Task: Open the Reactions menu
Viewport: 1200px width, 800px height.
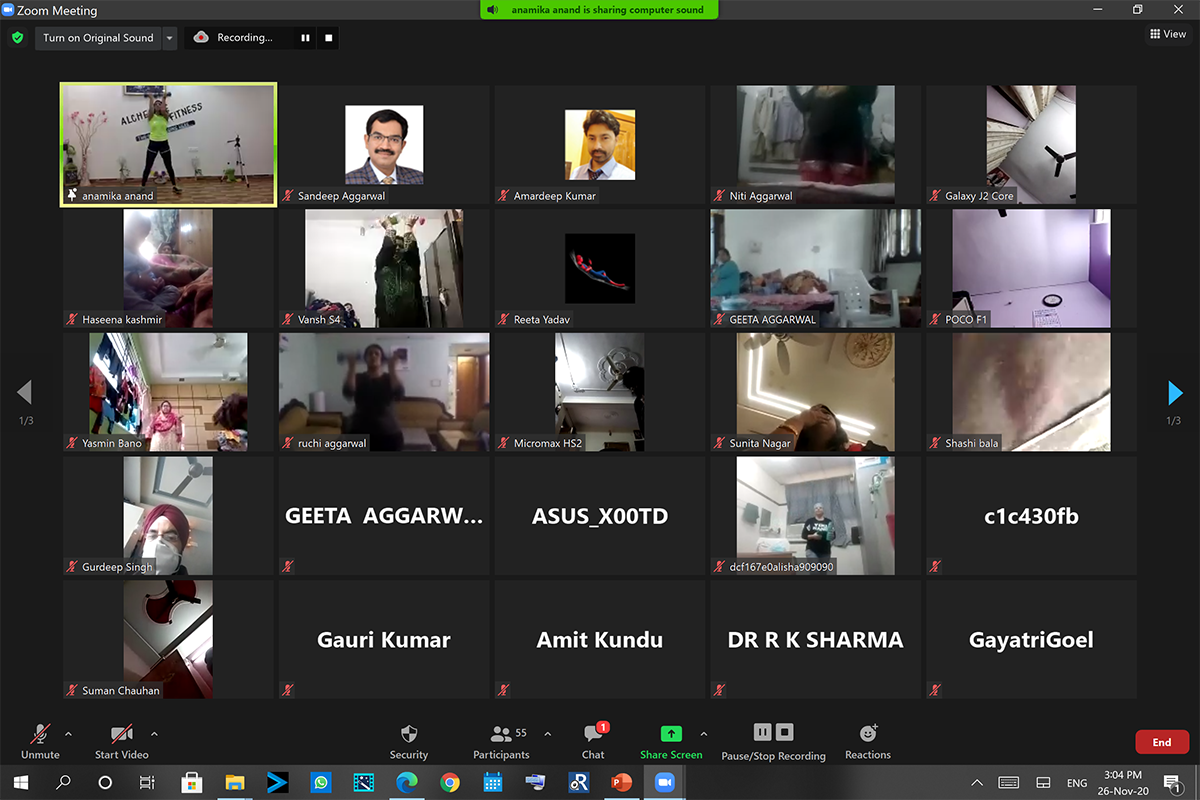Action: [x=867, y=741]
